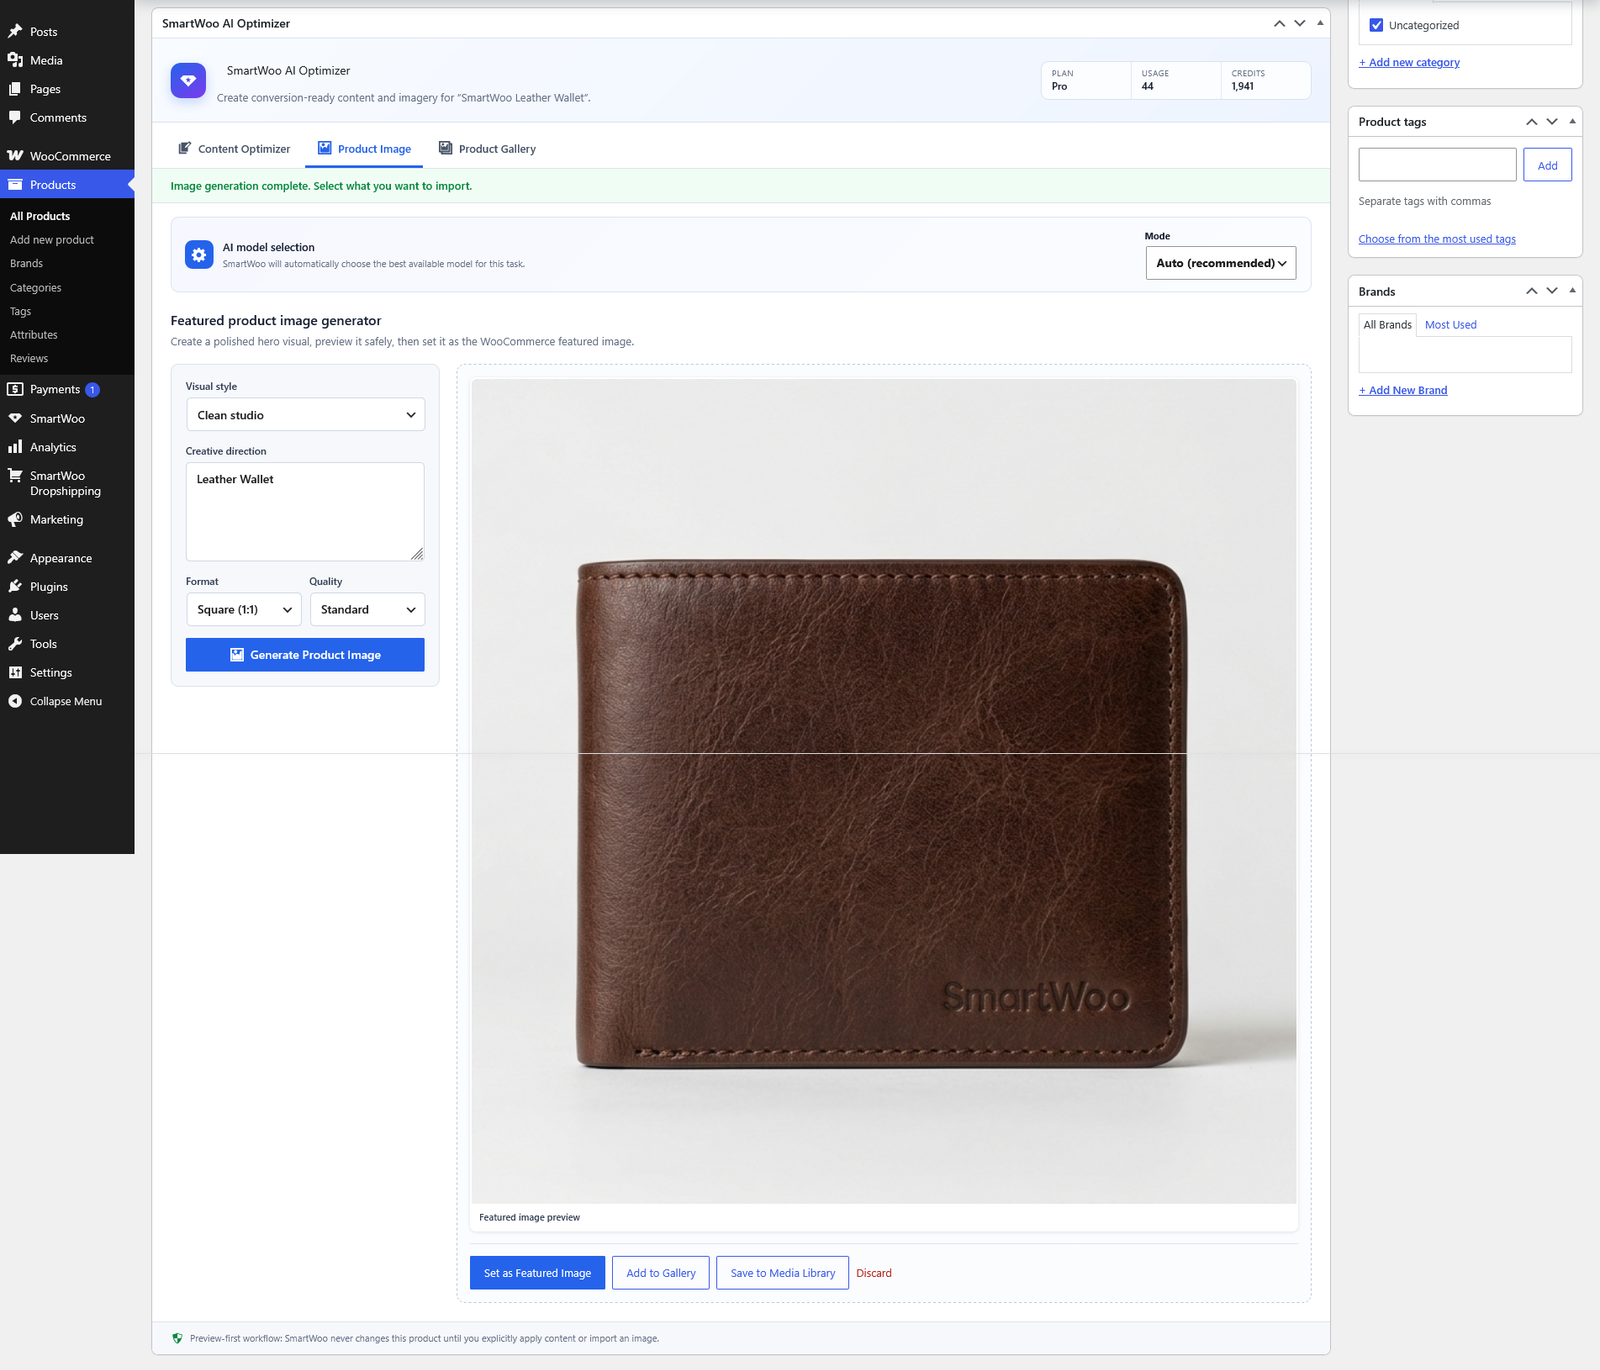Switch to Content Optimizer tab
The height and width of the screenshot is (1370, 1600).
[234, 149]
